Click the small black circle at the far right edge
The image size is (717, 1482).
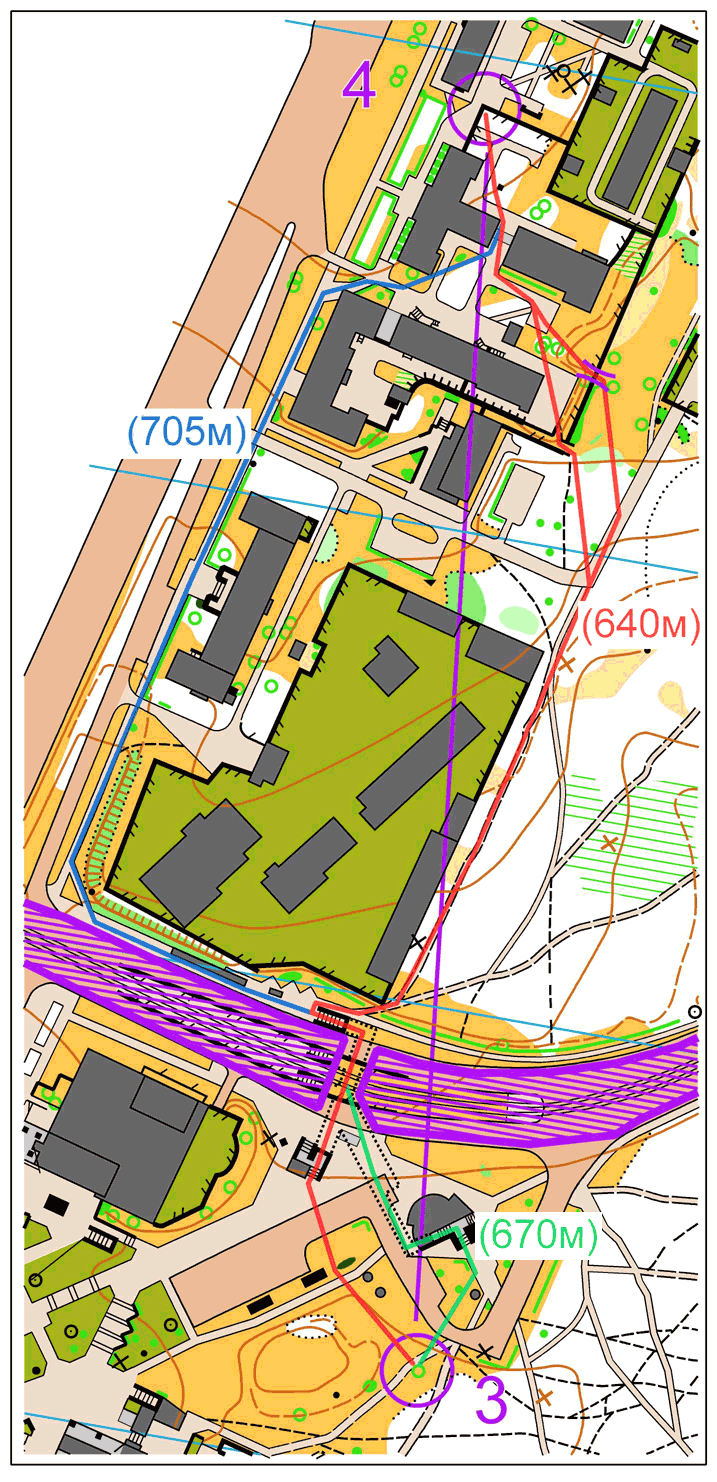point(697,1011)
